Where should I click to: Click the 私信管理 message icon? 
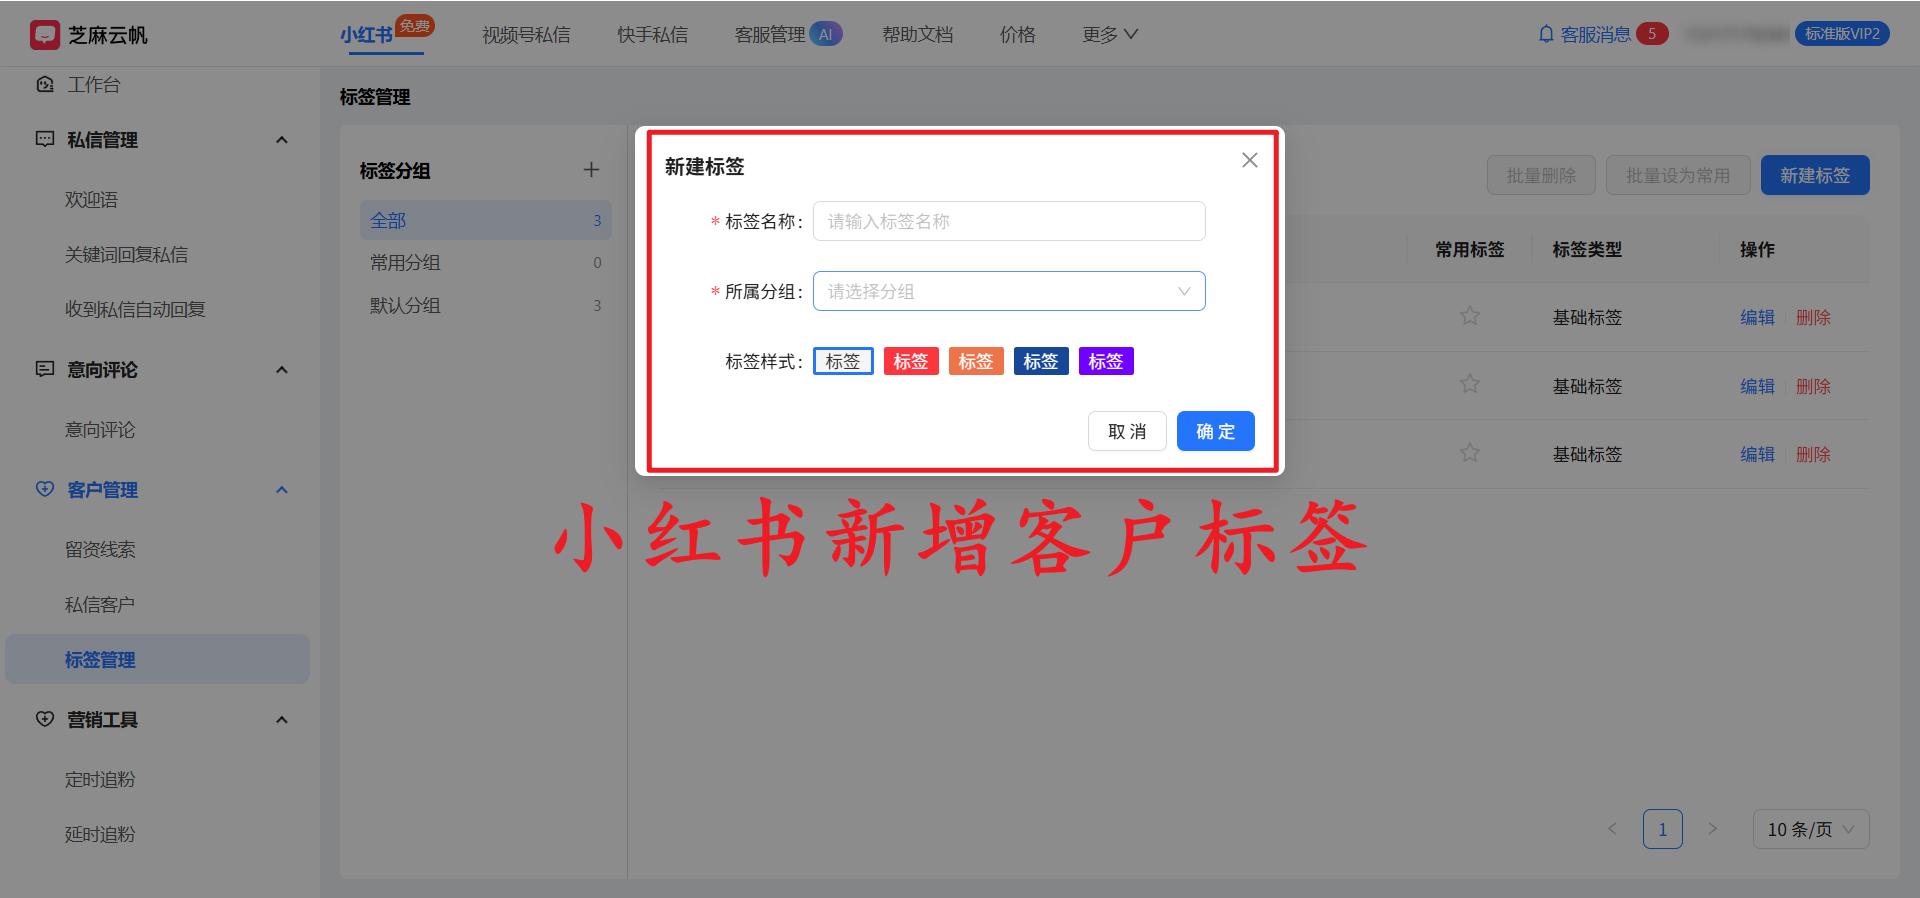45,139
